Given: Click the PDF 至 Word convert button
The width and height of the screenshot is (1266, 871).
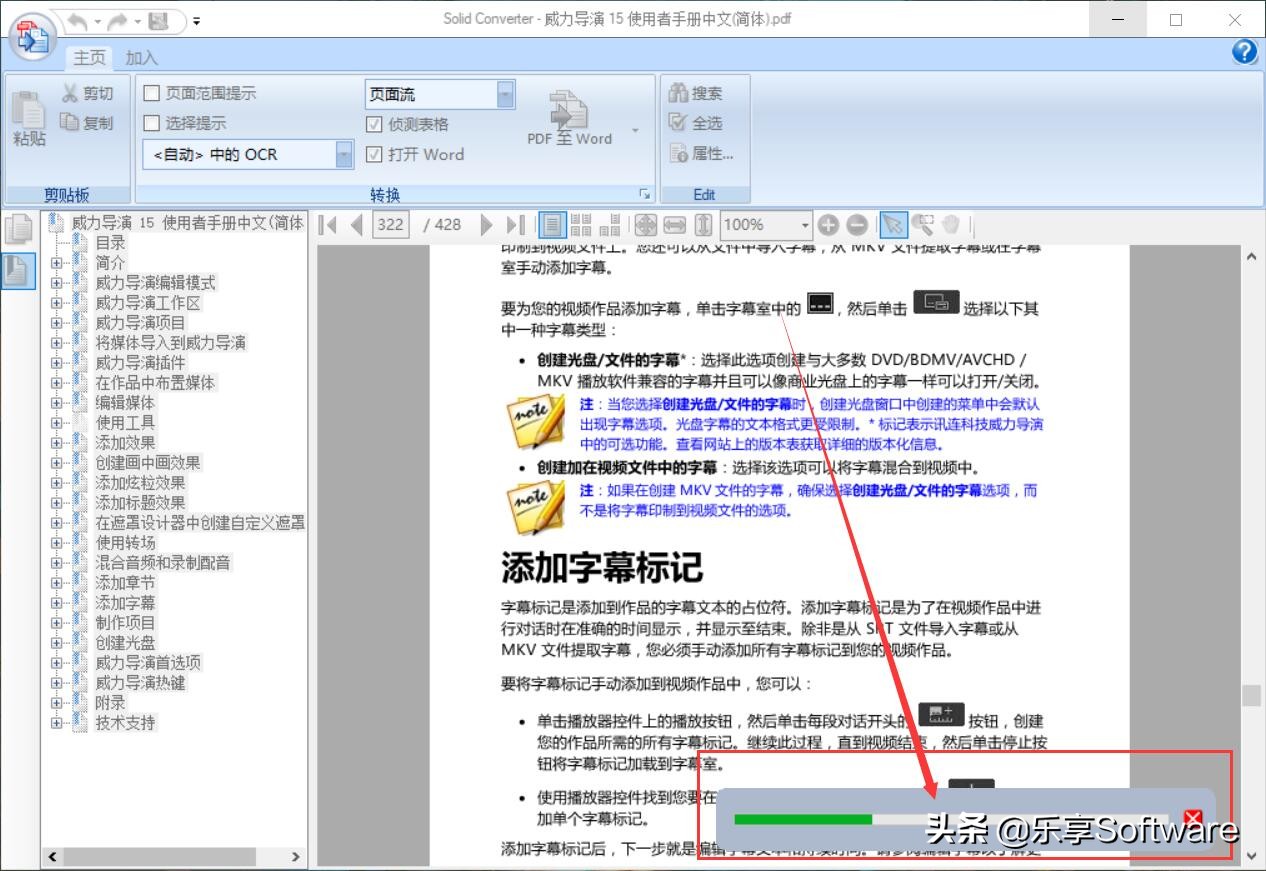Looking at the screenshot, I should pos(569,117).
